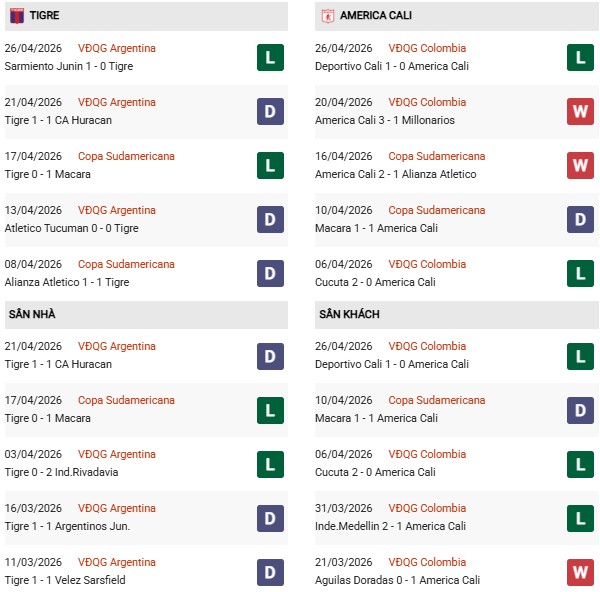Select the SÂN NHÀ section header

coord(32,314)
